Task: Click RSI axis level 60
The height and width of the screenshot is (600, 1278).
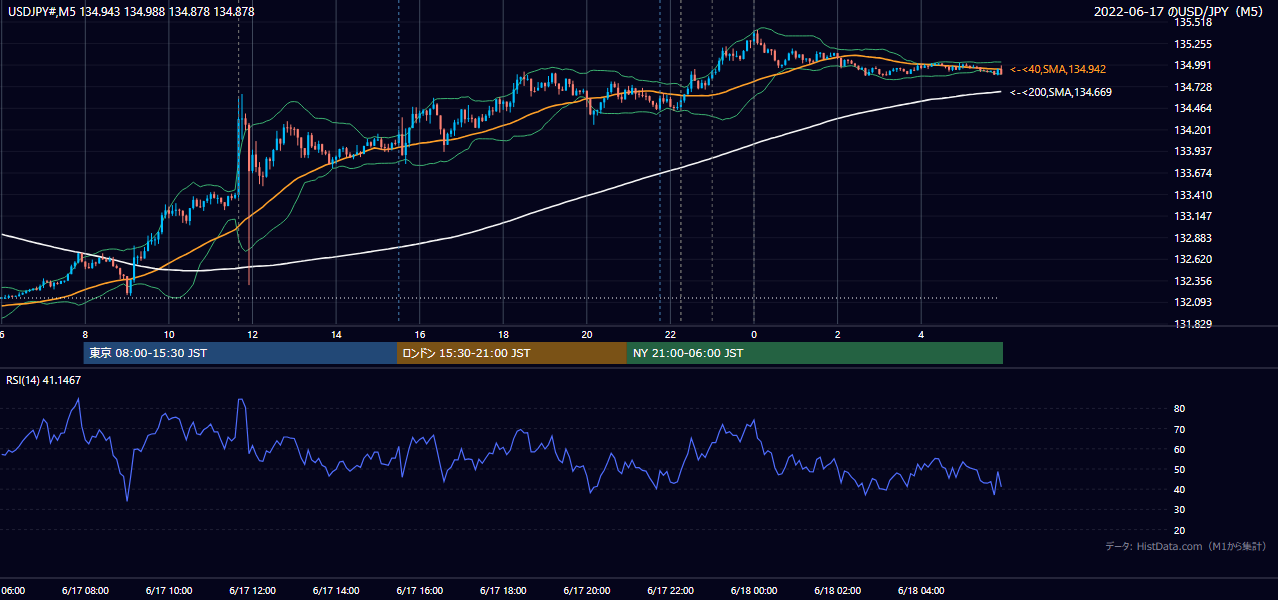Action: click(1180, 449)
